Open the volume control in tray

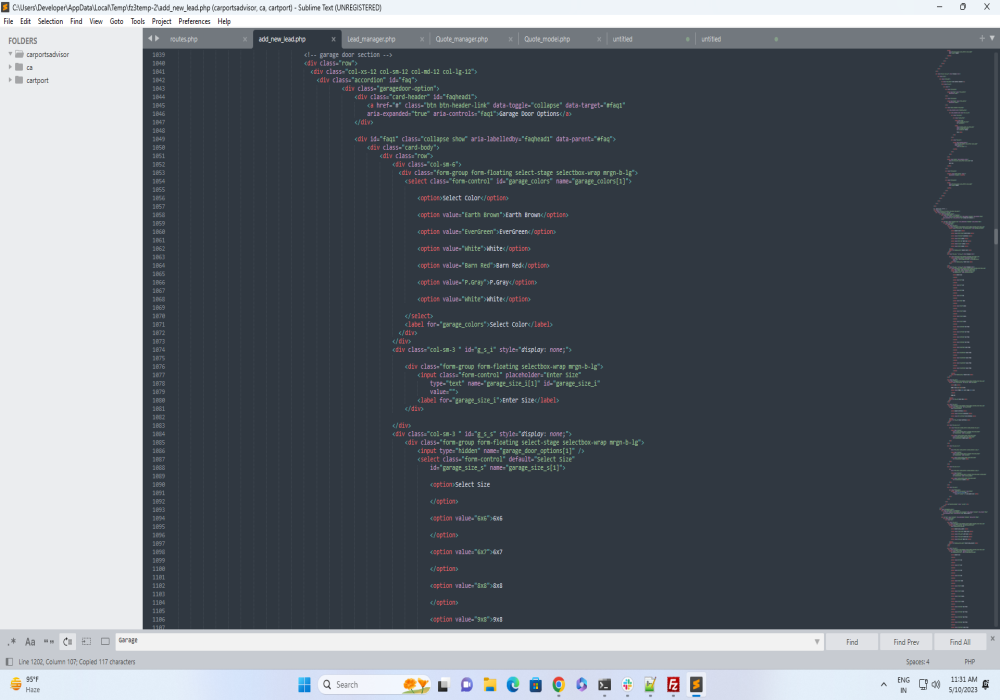(x=936, y=685)
